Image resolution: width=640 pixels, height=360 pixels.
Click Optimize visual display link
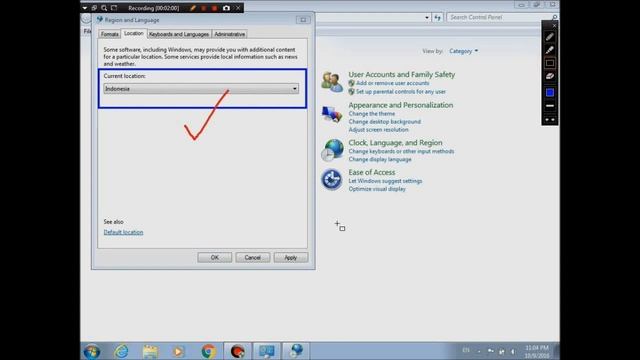click(x=377, y=189)
